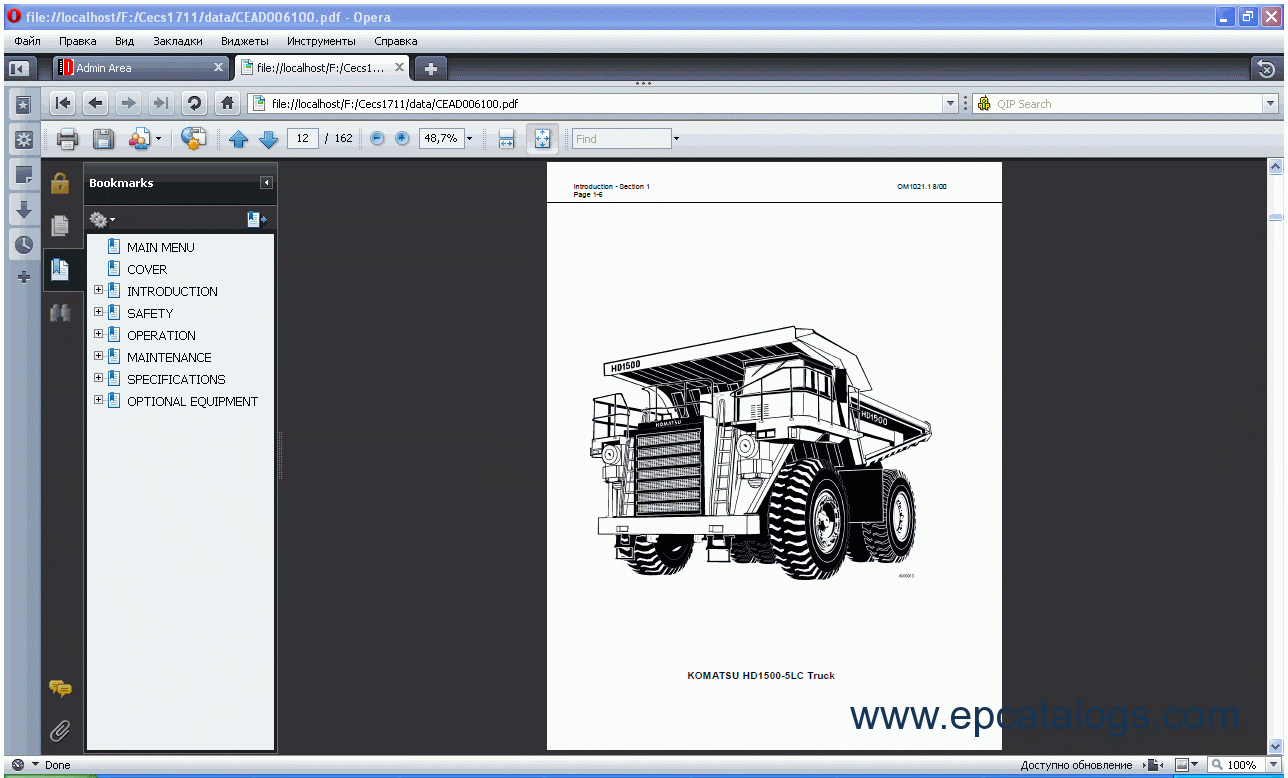This screenshot has width=1288, height=778.
Task: Expand the INTRODUCTION bookmark
Action: 98,291
